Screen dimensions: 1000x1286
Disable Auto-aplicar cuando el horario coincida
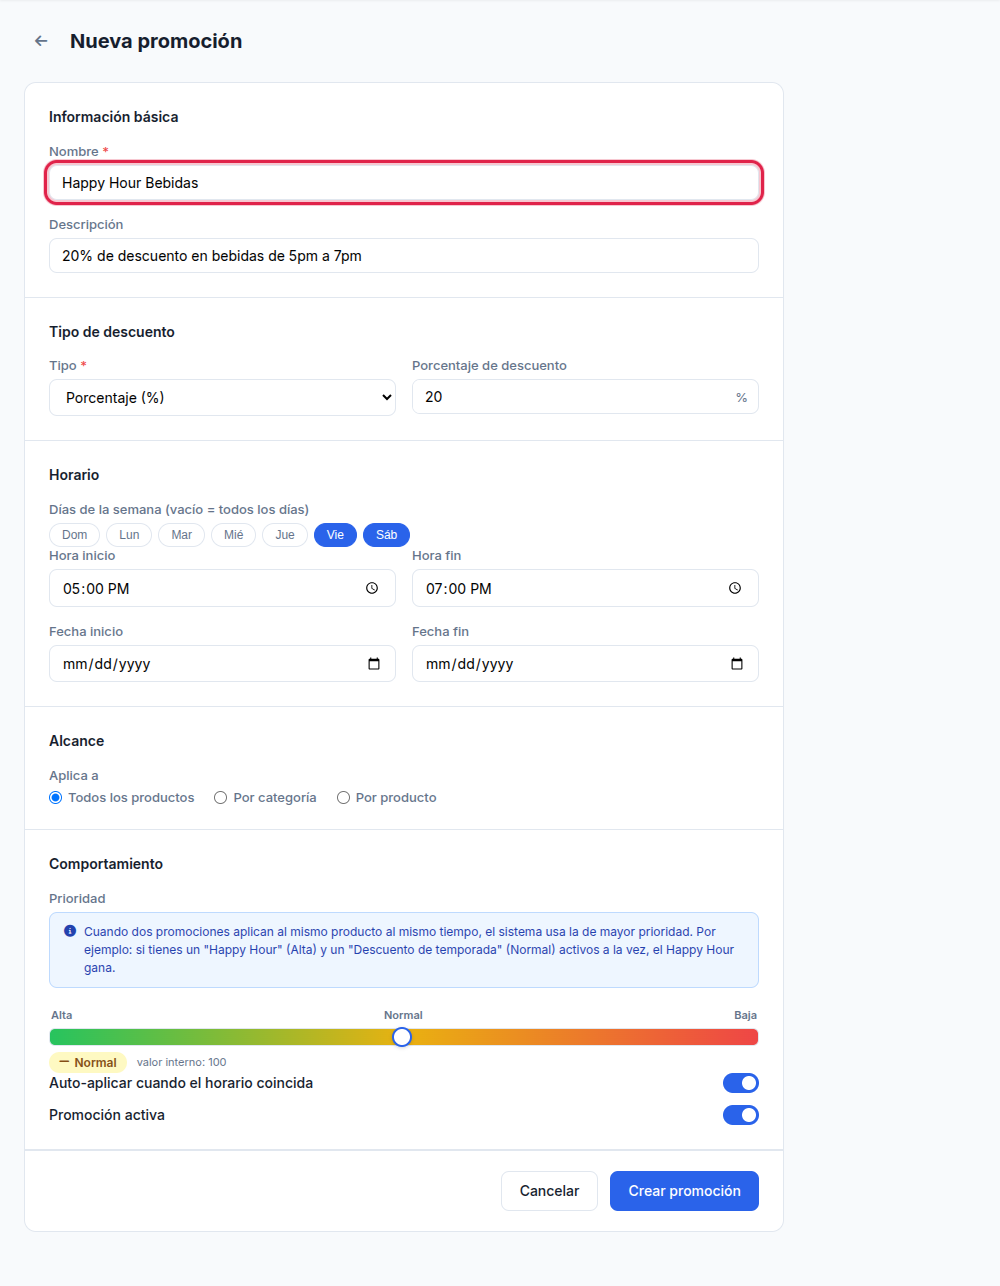pos(741,1083)
